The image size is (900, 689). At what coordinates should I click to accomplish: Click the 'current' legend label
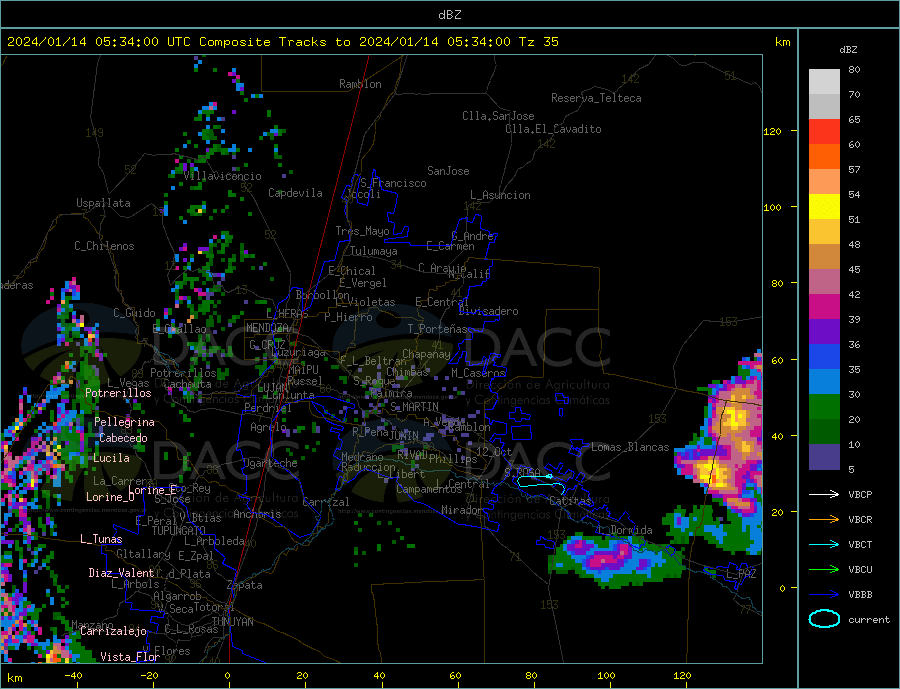869,620
